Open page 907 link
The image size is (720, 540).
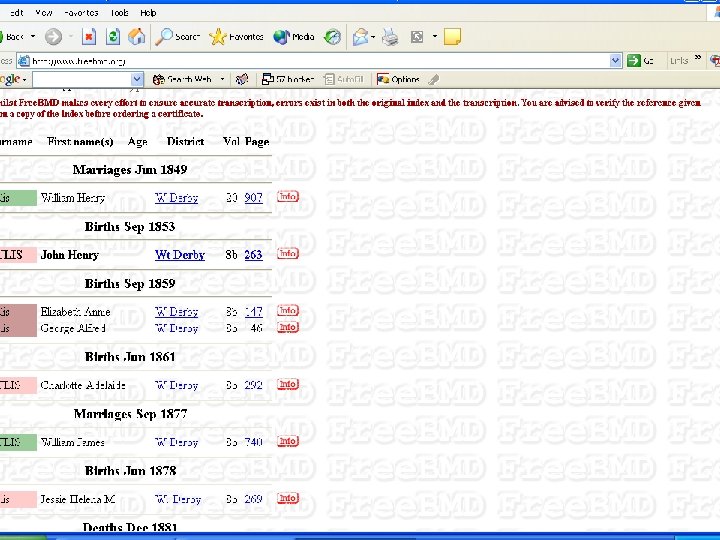(x=253, y=198)
